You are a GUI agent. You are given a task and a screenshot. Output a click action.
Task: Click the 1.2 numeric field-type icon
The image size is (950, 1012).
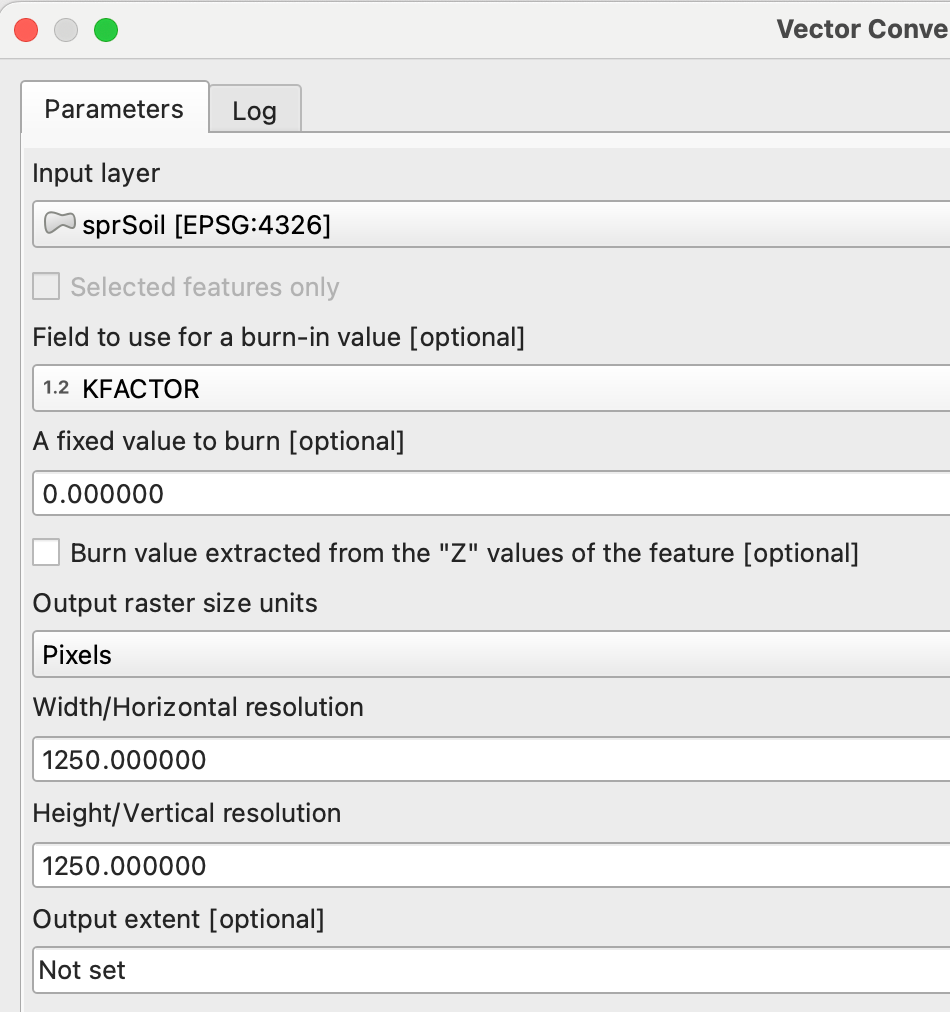56,388
